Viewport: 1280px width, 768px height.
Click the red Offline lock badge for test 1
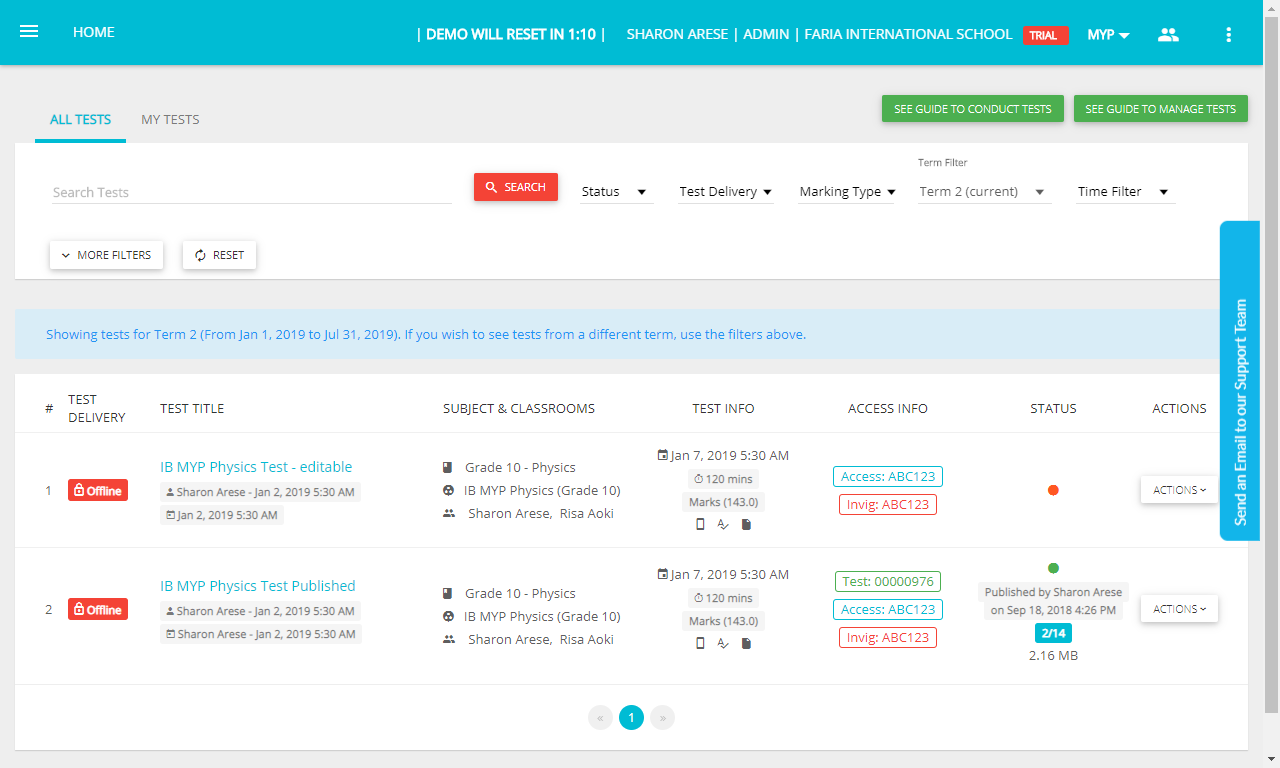click(98, 491)
